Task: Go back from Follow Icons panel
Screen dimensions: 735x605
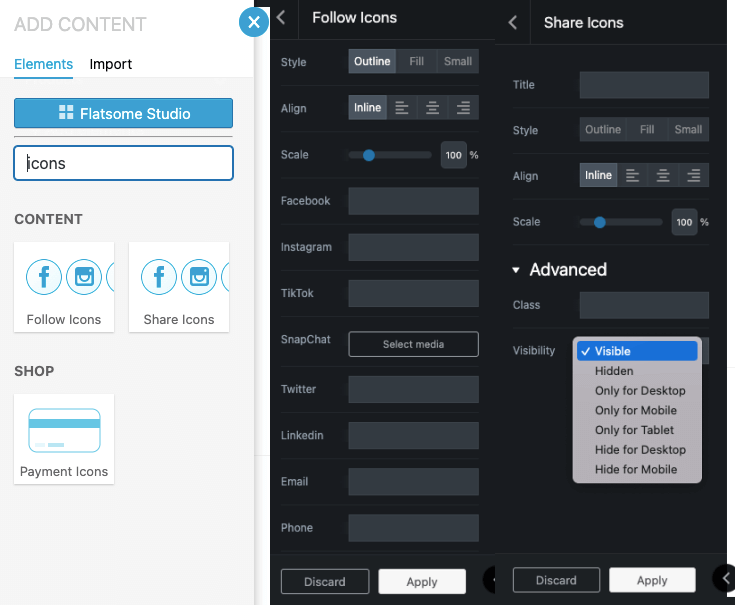Action: 281,18
